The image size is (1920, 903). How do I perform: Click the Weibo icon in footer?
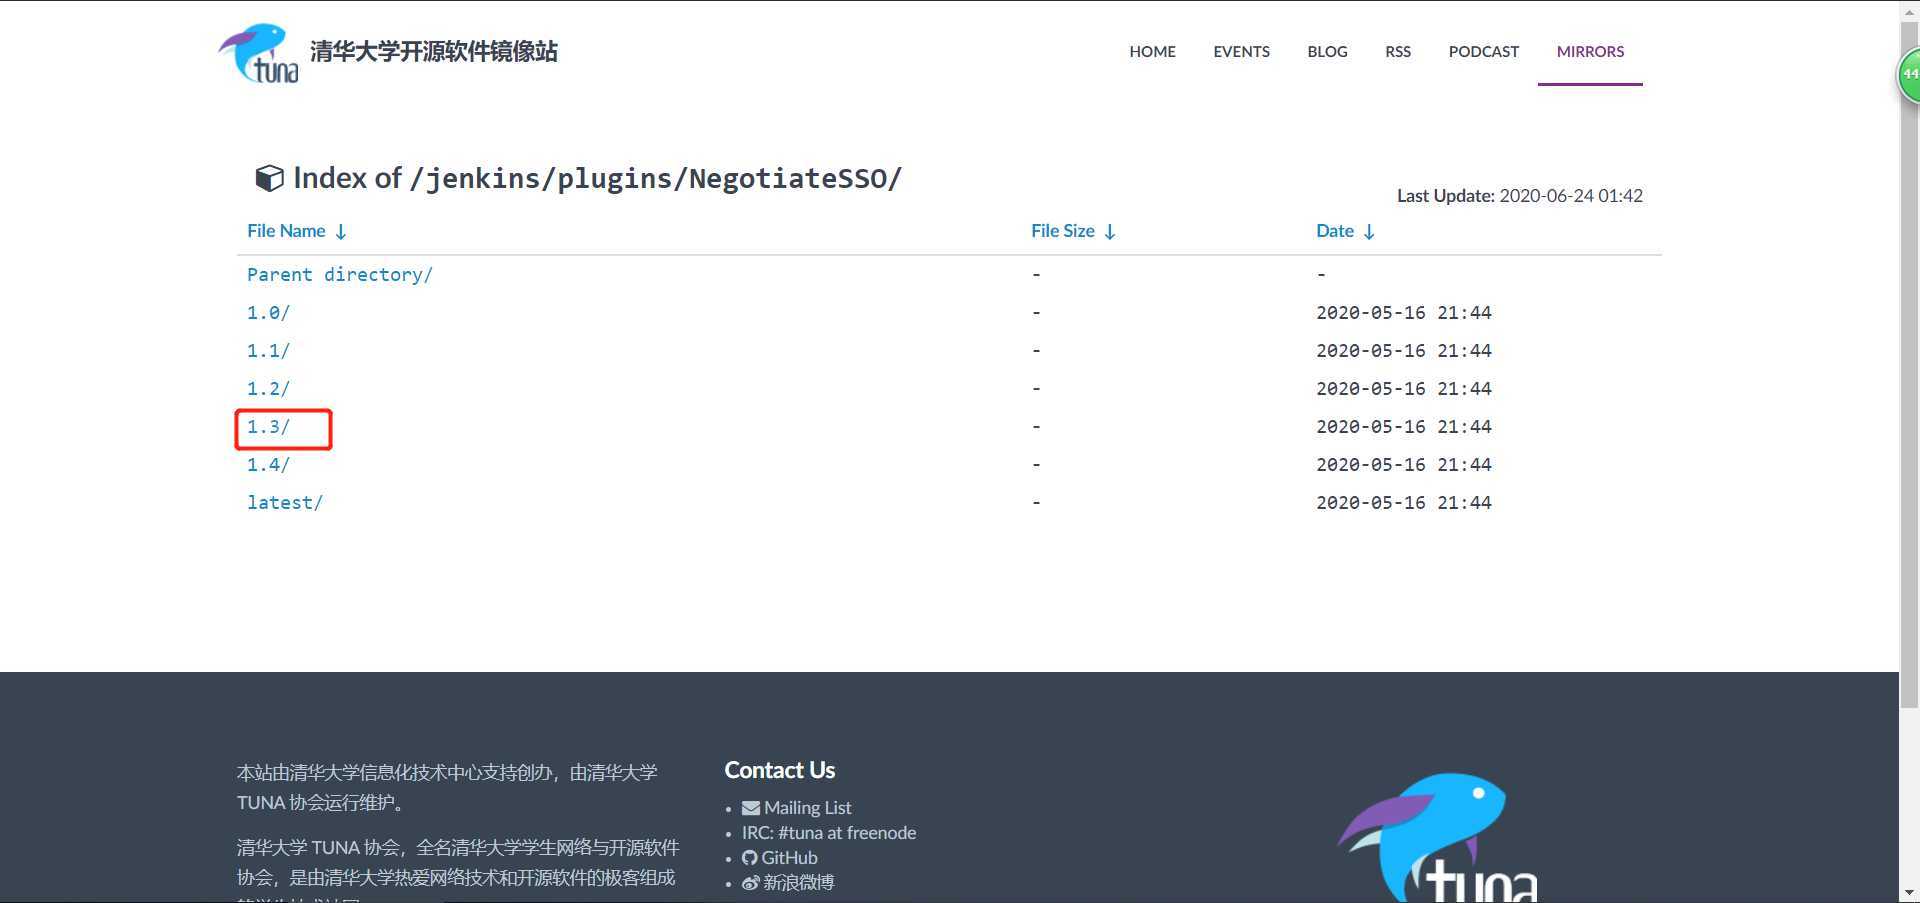click(x=751, y=883)
